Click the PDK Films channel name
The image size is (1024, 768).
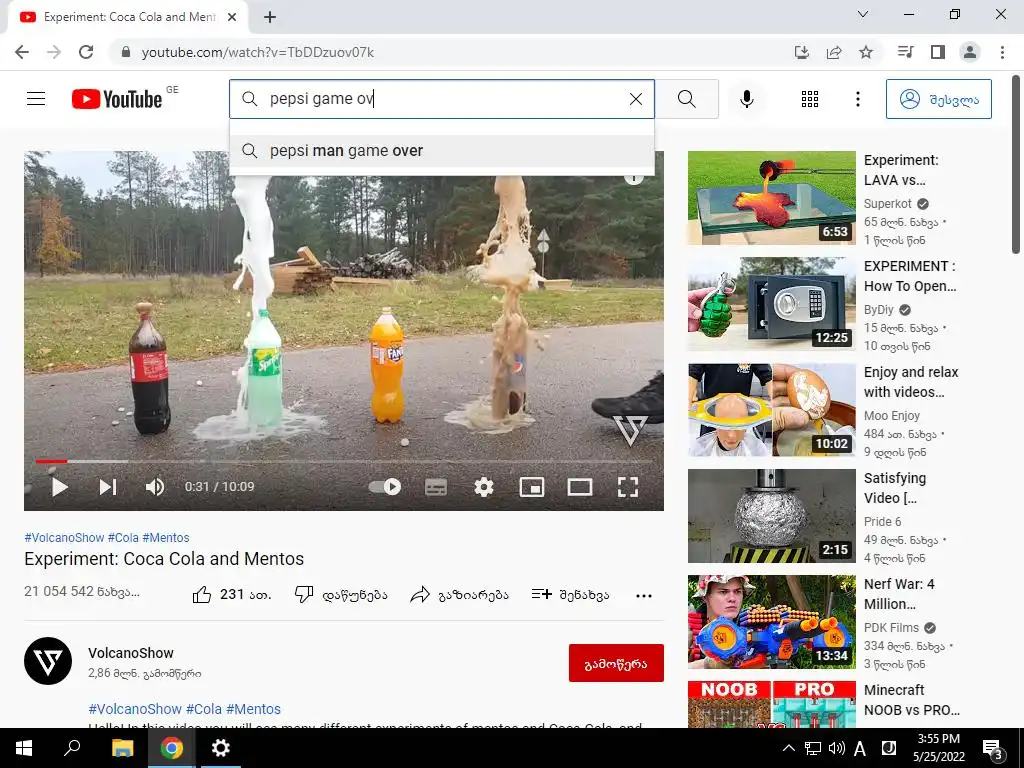point(891,628)
